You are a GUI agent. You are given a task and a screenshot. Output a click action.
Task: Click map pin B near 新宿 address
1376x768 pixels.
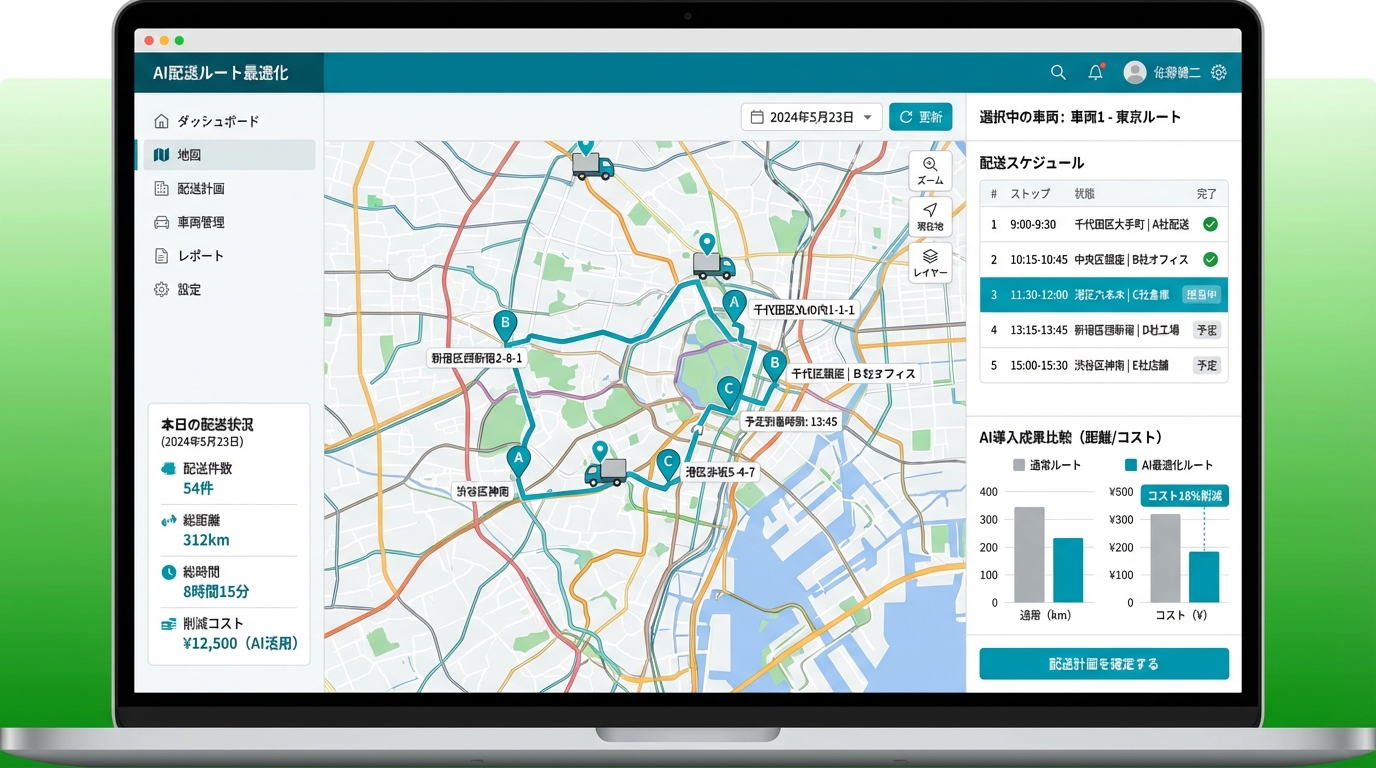pyautogui.click(x=506, y=324)
